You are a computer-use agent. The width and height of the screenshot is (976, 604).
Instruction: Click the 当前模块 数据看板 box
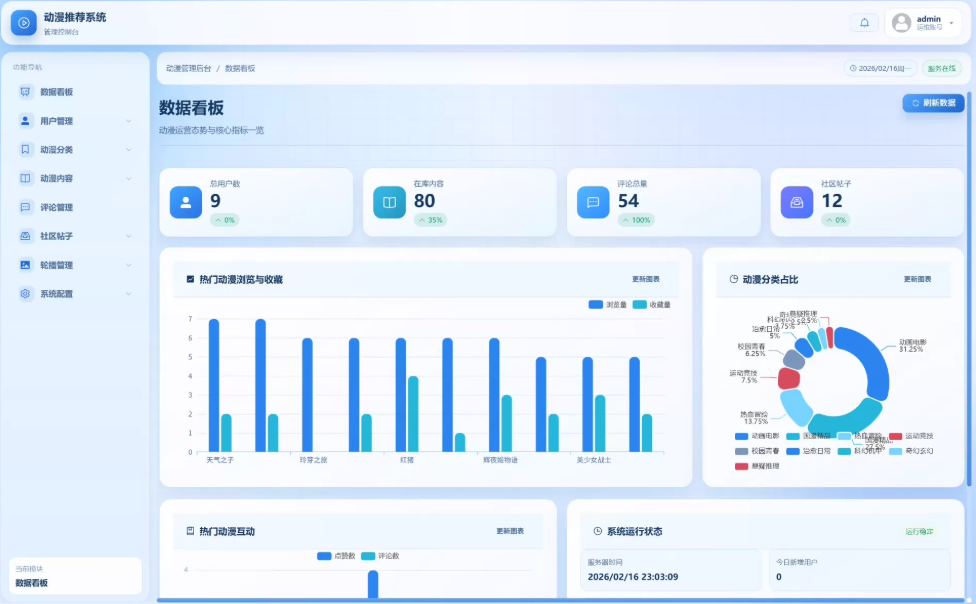pos(75,576)
